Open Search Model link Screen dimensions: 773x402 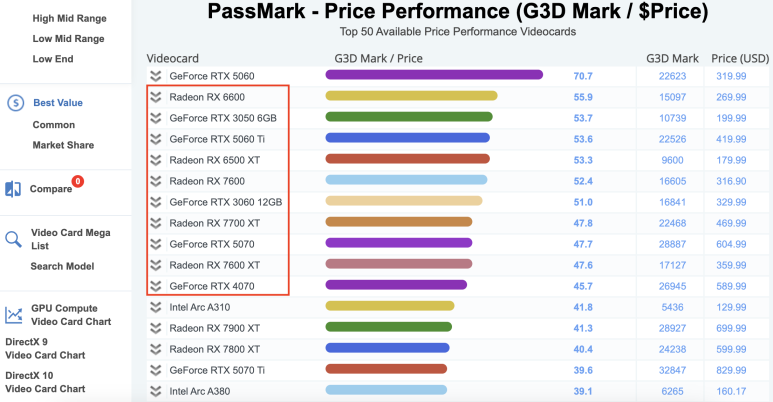tap(62, 266)
